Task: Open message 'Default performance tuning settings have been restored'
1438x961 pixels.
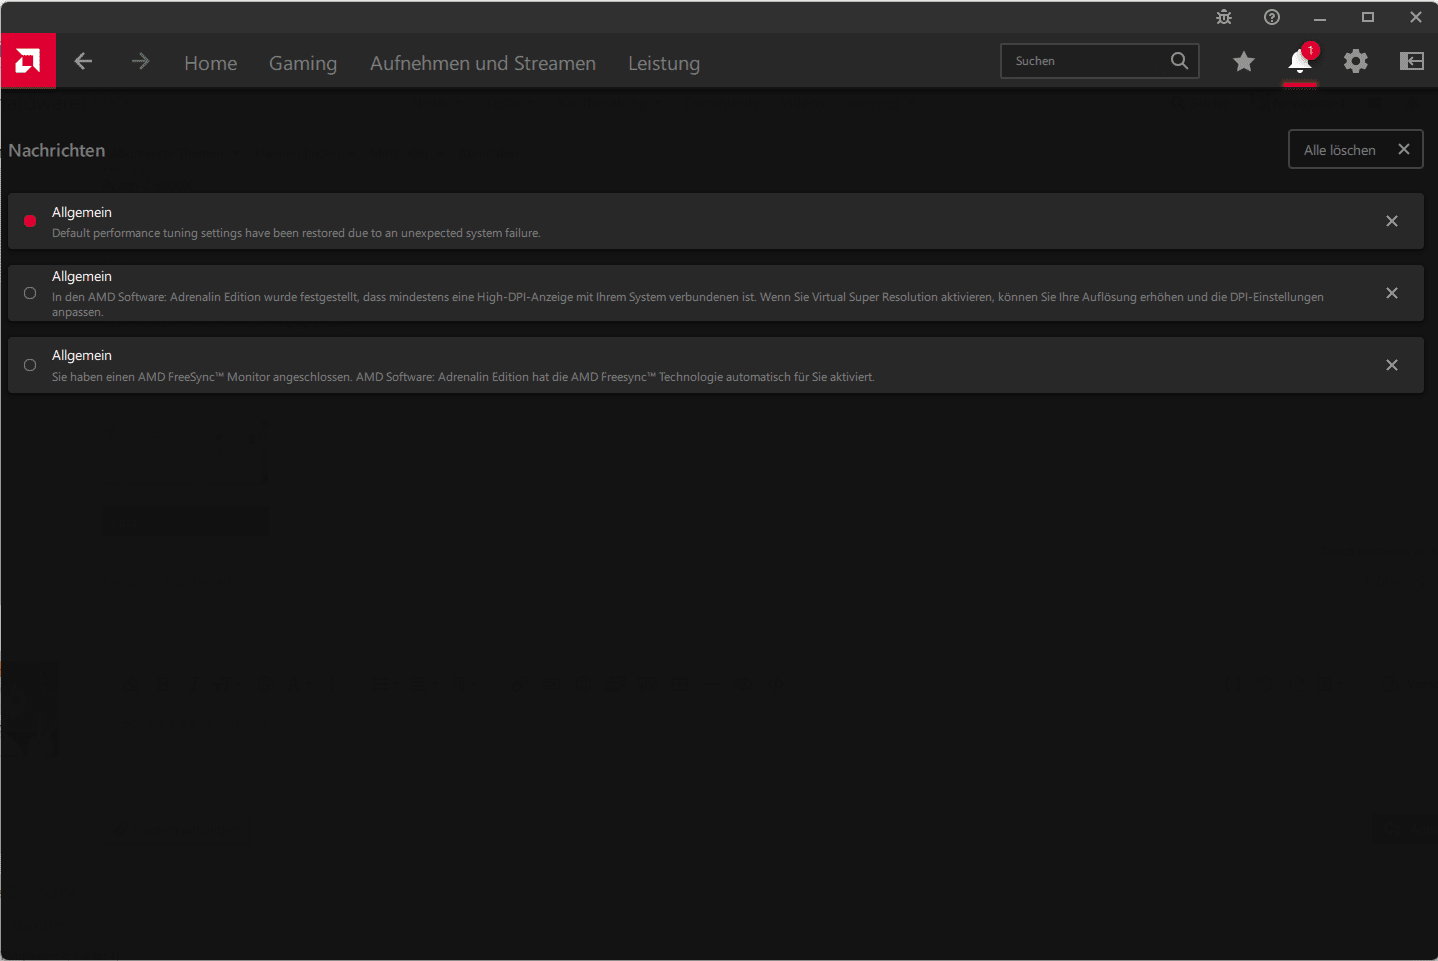Action: [716, 221]
